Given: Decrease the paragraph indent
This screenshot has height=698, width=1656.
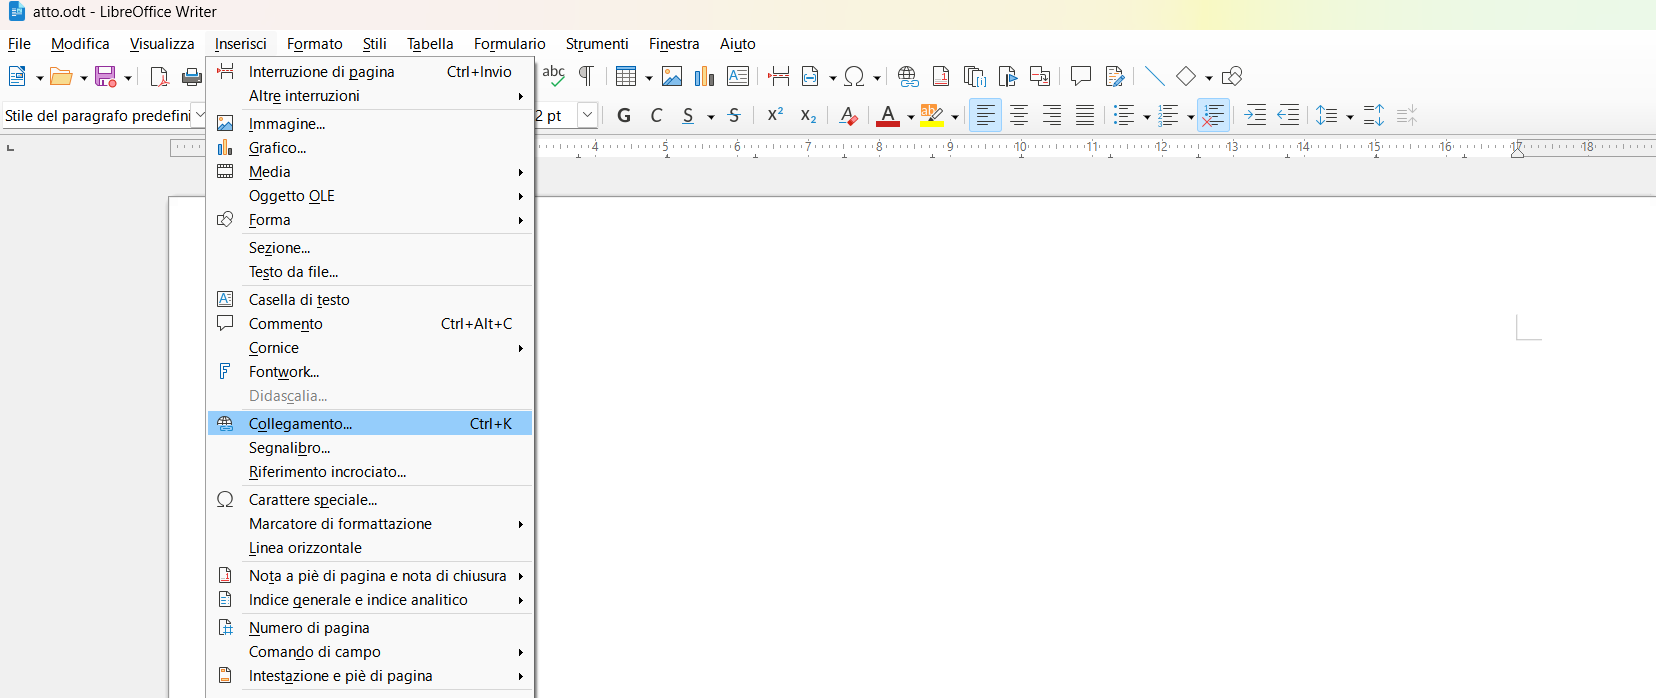Looking at the screenshot, I should click(1288, 115).
